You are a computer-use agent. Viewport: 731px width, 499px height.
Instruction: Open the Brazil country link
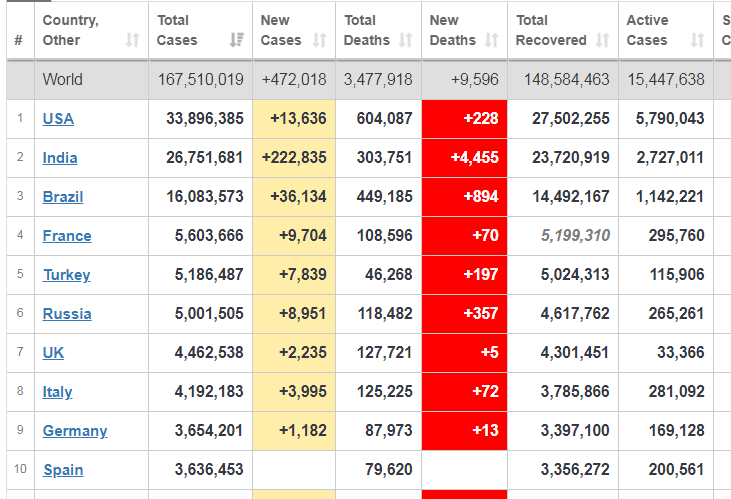click(63, 197)
